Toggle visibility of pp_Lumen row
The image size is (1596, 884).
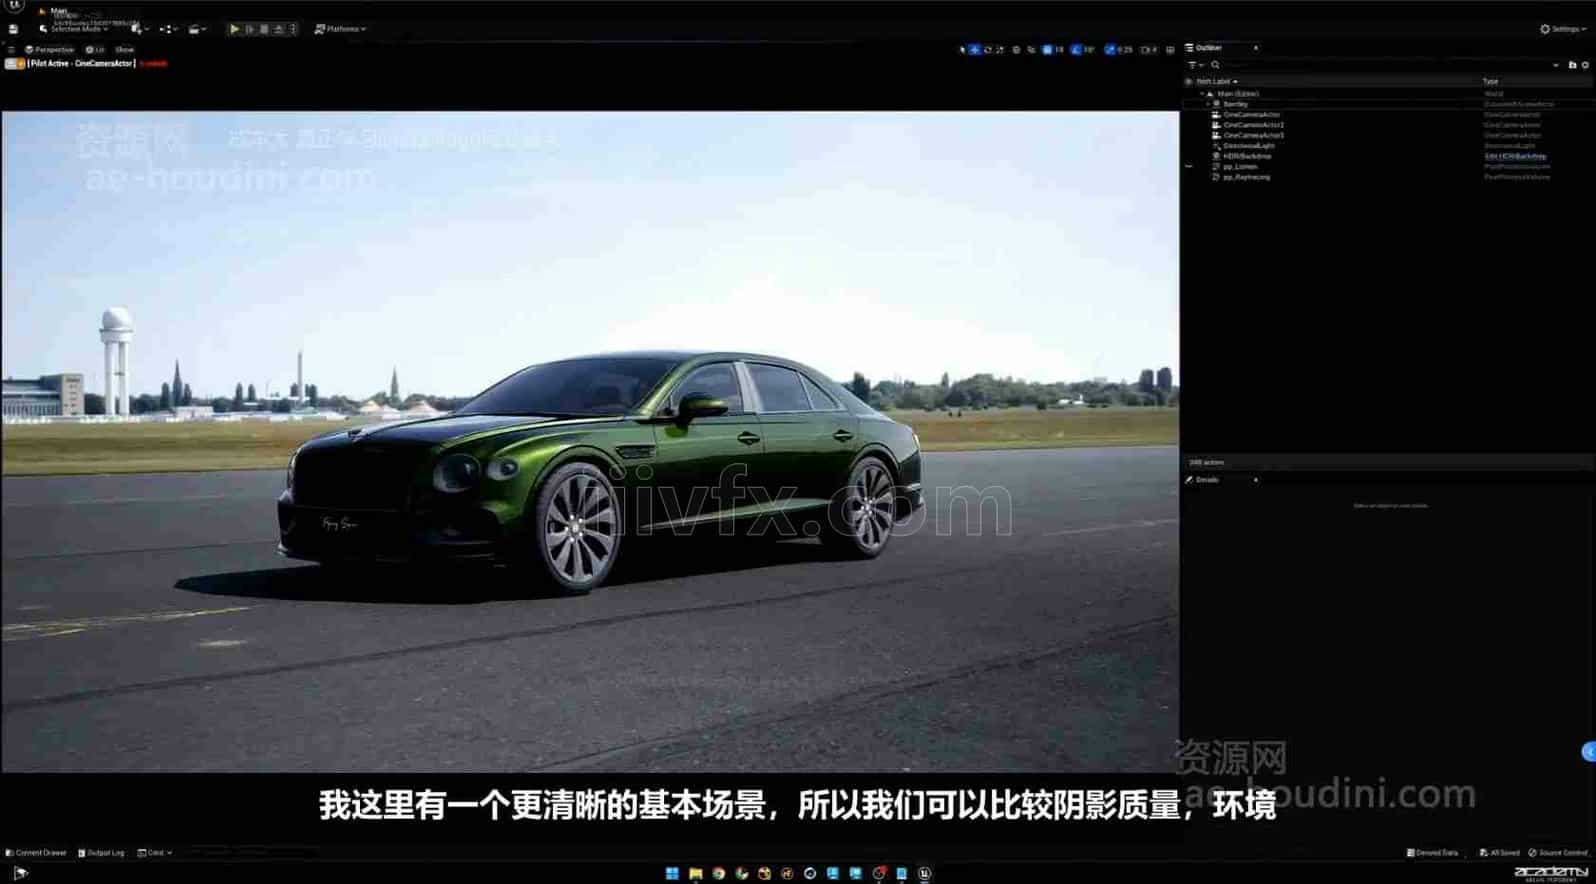coord(1189,167)
